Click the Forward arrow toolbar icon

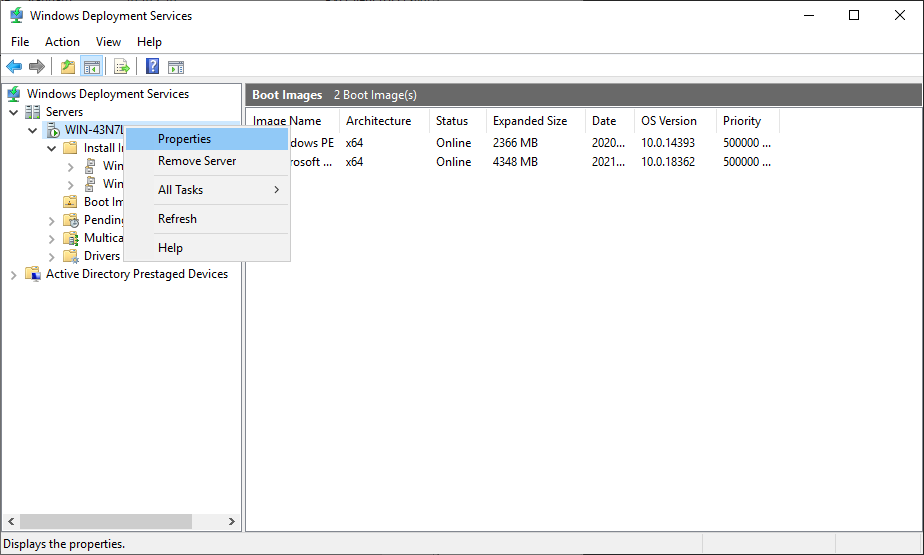37,67
